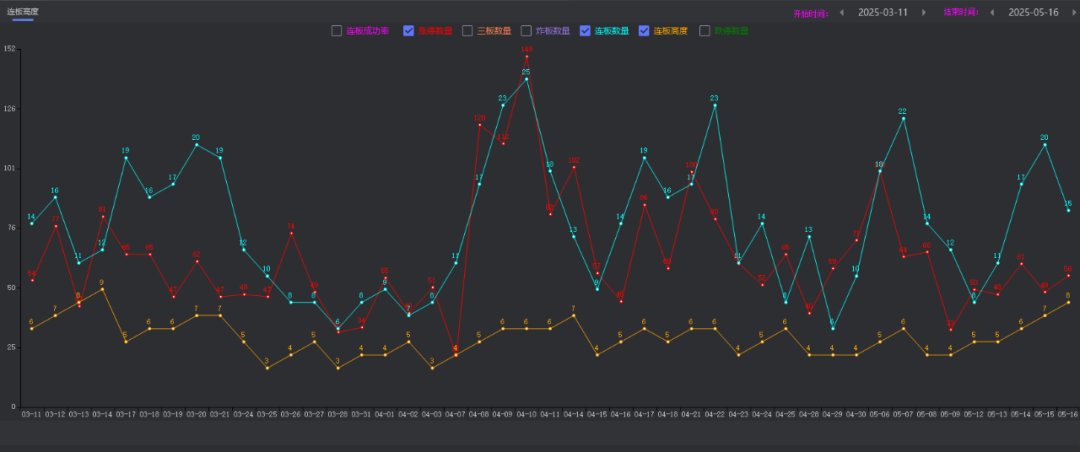Click the red data point labeled 120
Image resolution: width=1080 pixels, height=452 pixels.
[x=479, y=125]
